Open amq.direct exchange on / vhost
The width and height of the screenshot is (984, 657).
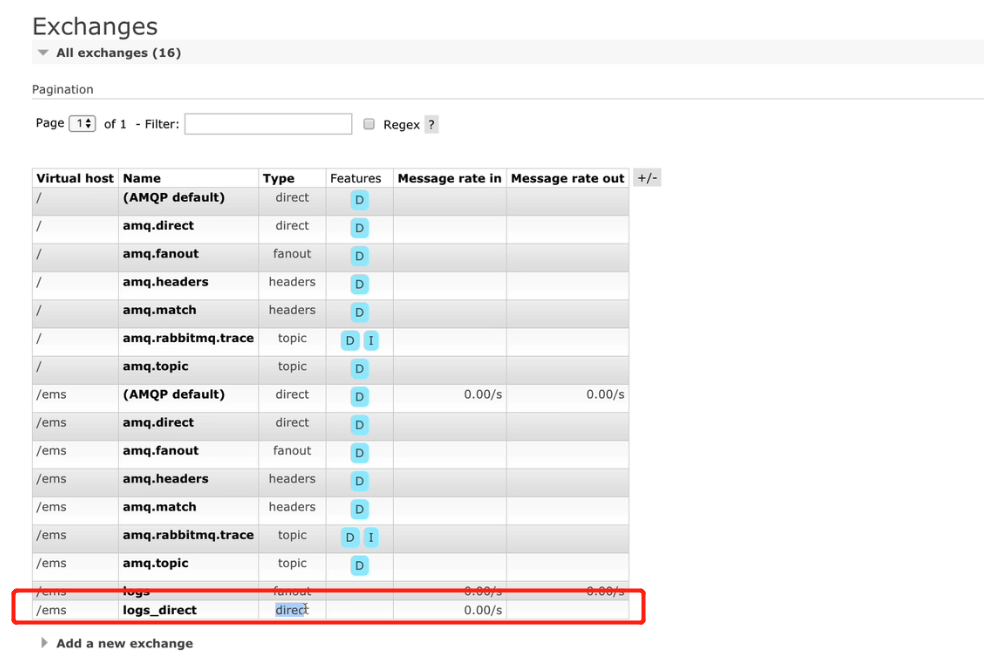(x=158, y=226)
